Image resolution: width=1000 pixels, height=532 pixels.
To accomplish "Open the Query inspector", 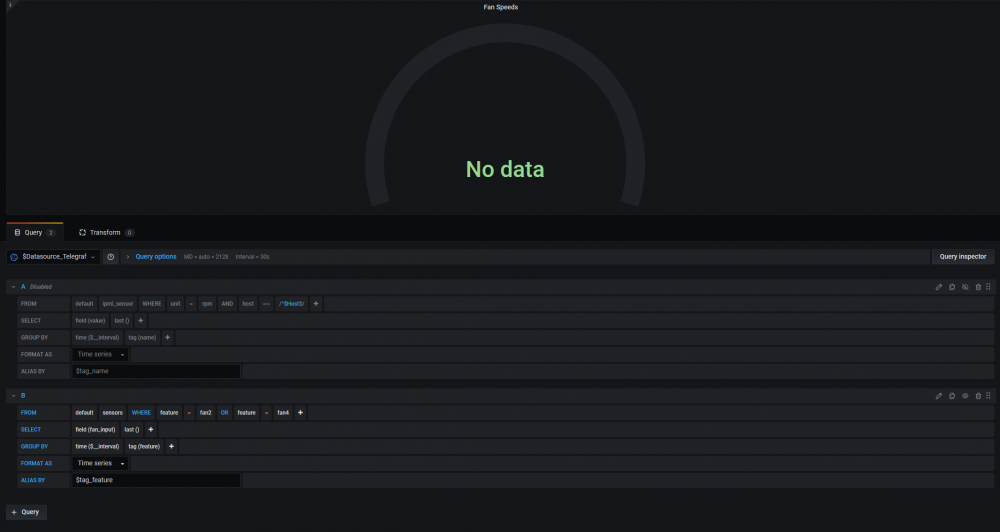I will (x=962, y=257).
